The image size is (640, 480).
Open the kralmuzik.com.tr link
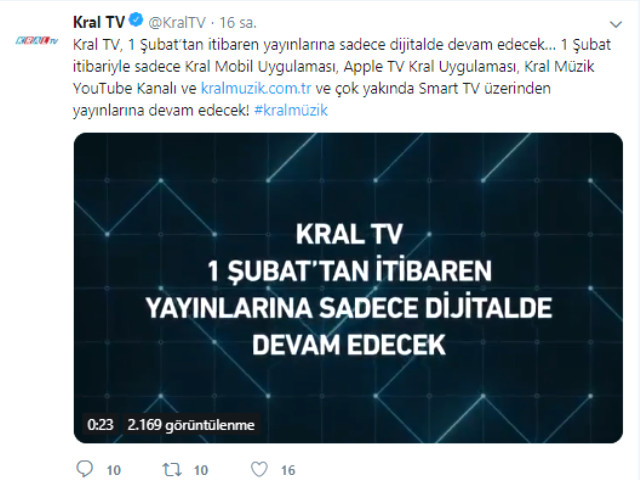pyautogui.click(x=256, y=88)
